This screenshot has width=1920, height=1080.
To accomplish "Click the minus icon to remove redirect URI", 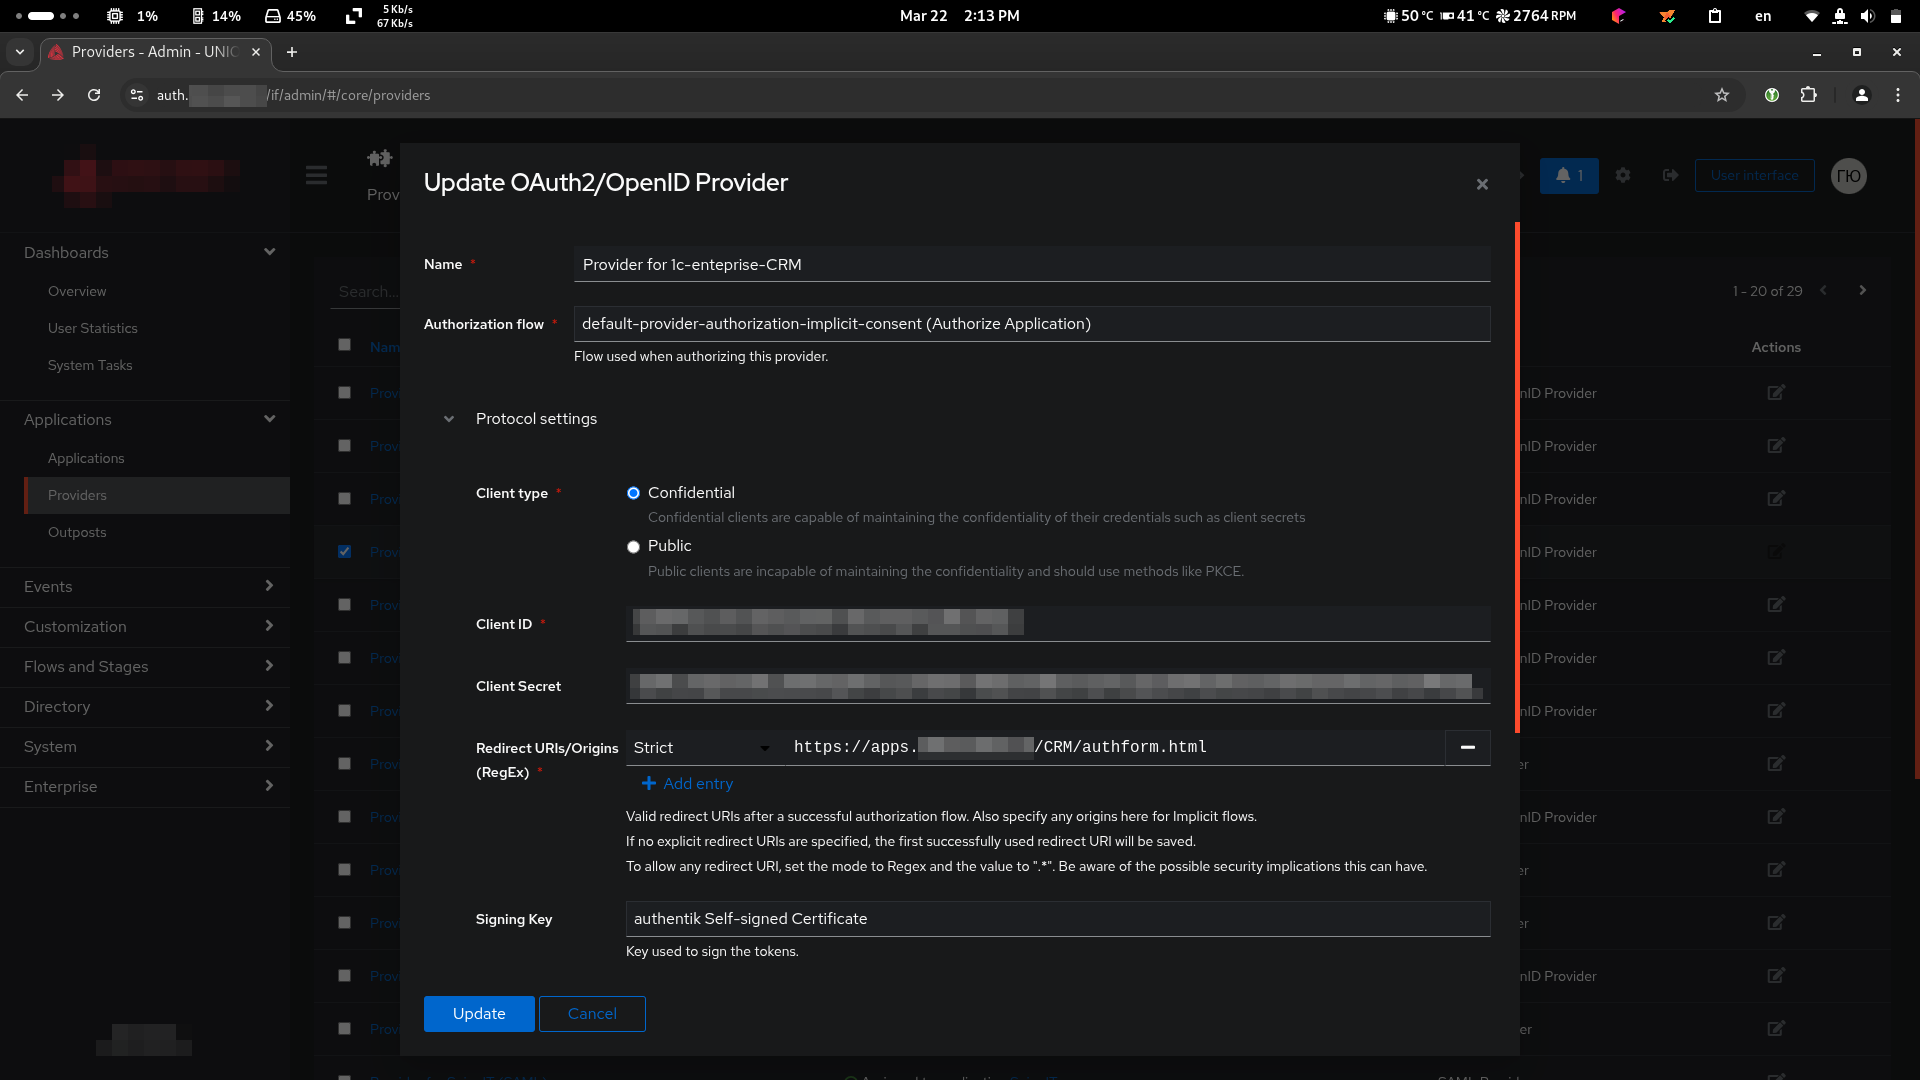I will (1467, 747).
